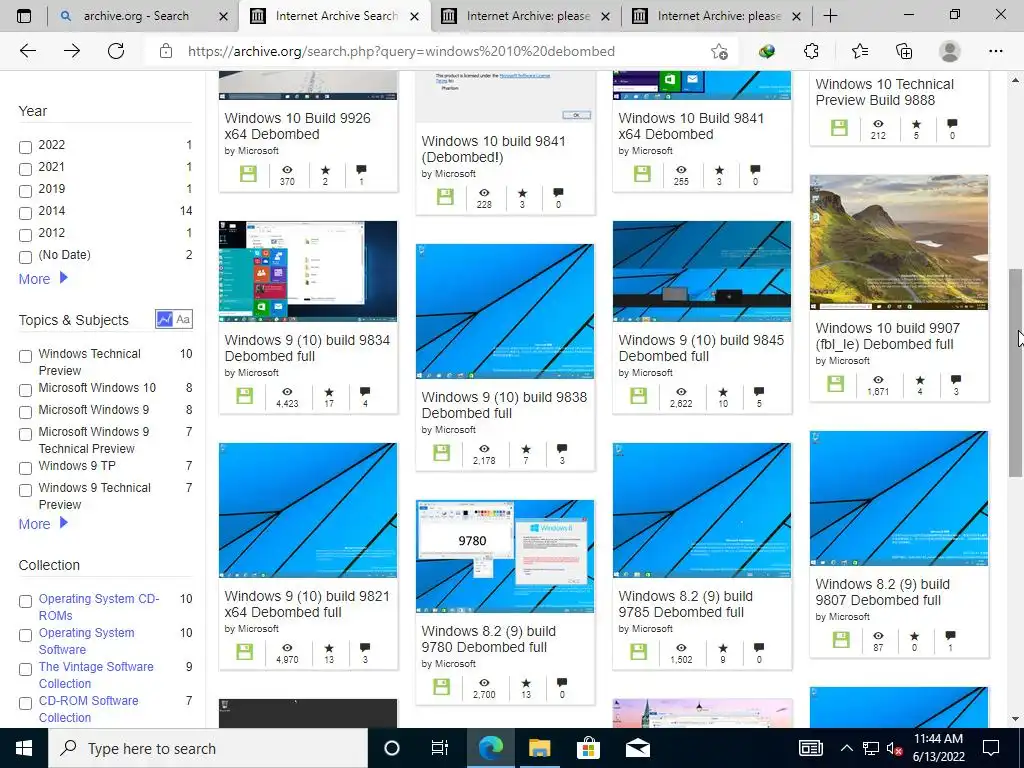The width and height of the screenshot is (1024, 768).
Task: Open Microsoft Store from the taskbar
Action: [x=588, y=748]
